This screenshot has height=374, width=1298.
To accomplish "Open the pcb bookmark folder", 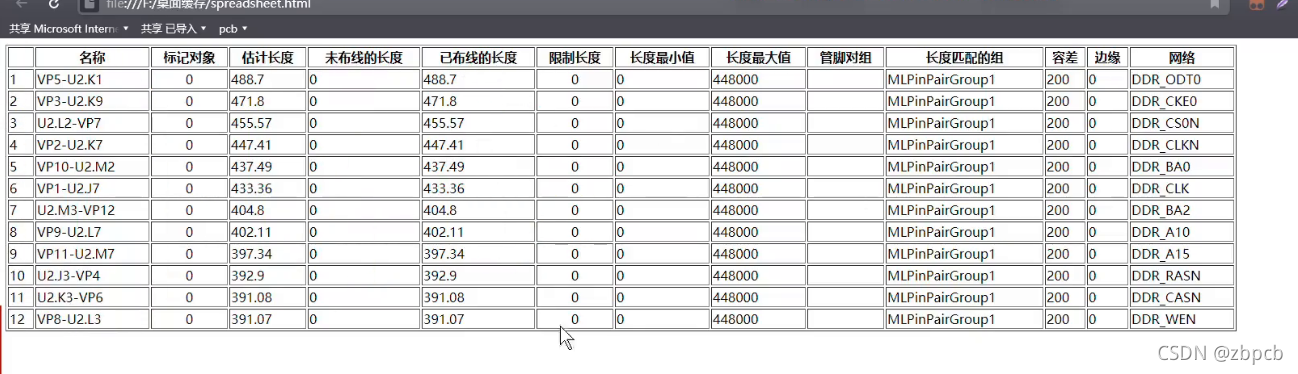I will [233, 28].
